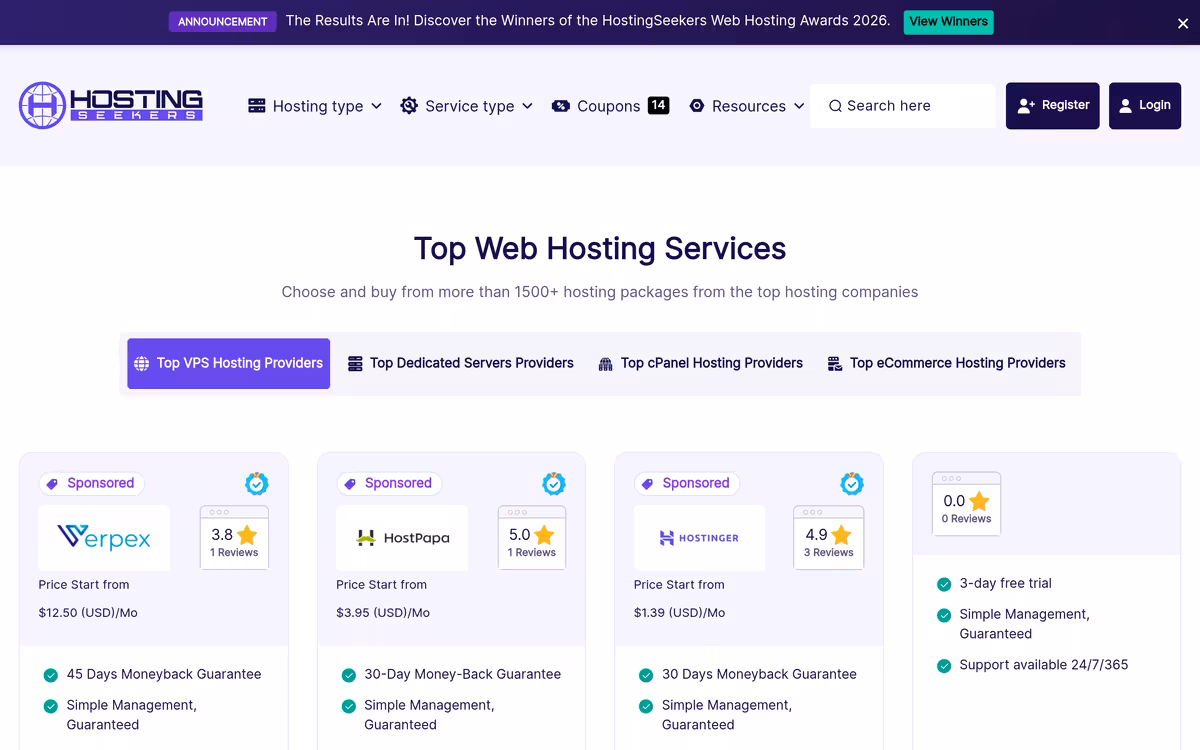Click the $1.39 (USD)/Mo price text
The height and width of the screenshot is (750, 1200).
tap(680, 613)
